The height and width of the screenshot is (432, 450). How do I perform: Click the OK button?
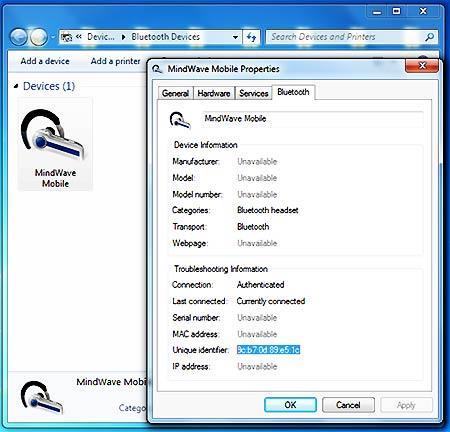pos(290,405)
